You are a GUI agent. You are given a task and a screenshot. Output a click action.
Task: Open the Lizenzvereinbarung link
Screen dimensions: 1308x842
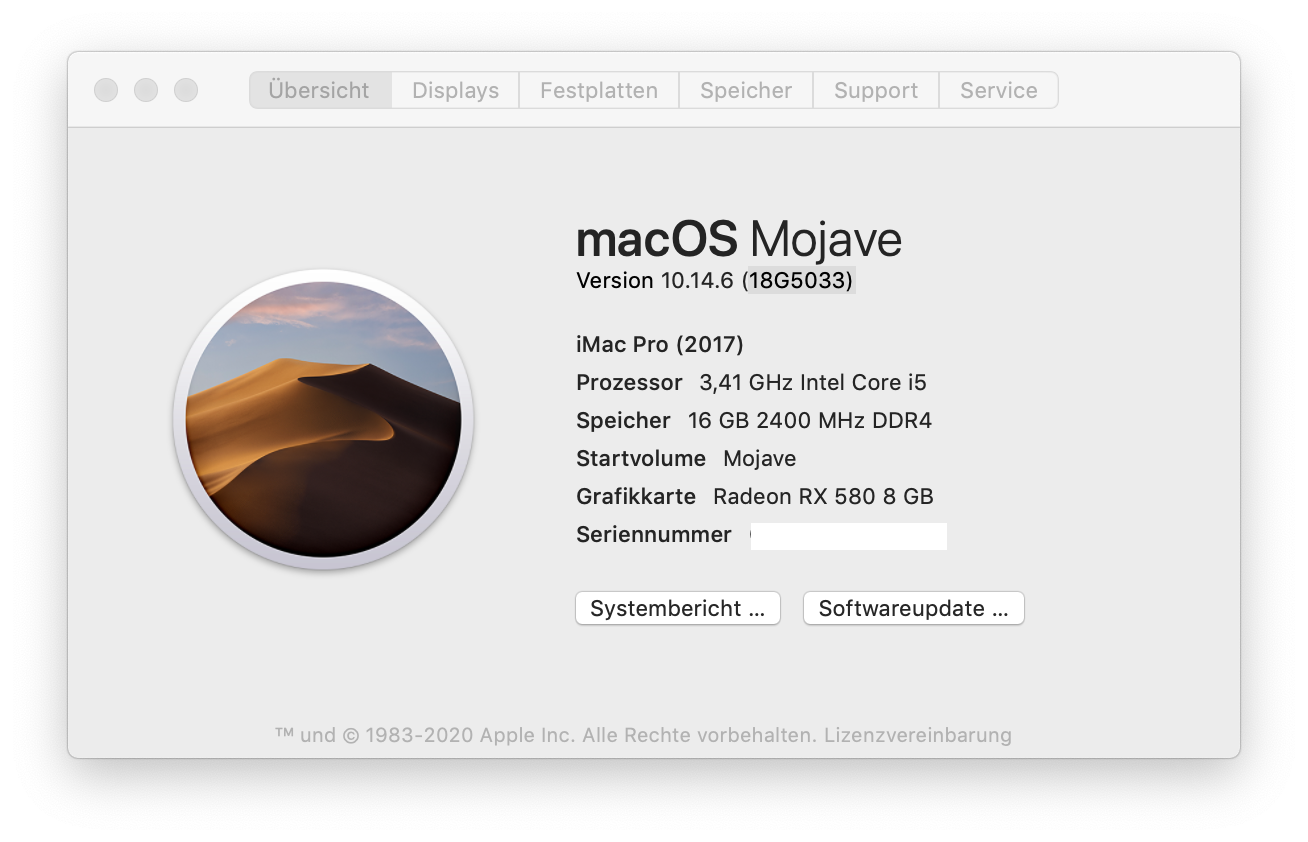tap(916, 735)
